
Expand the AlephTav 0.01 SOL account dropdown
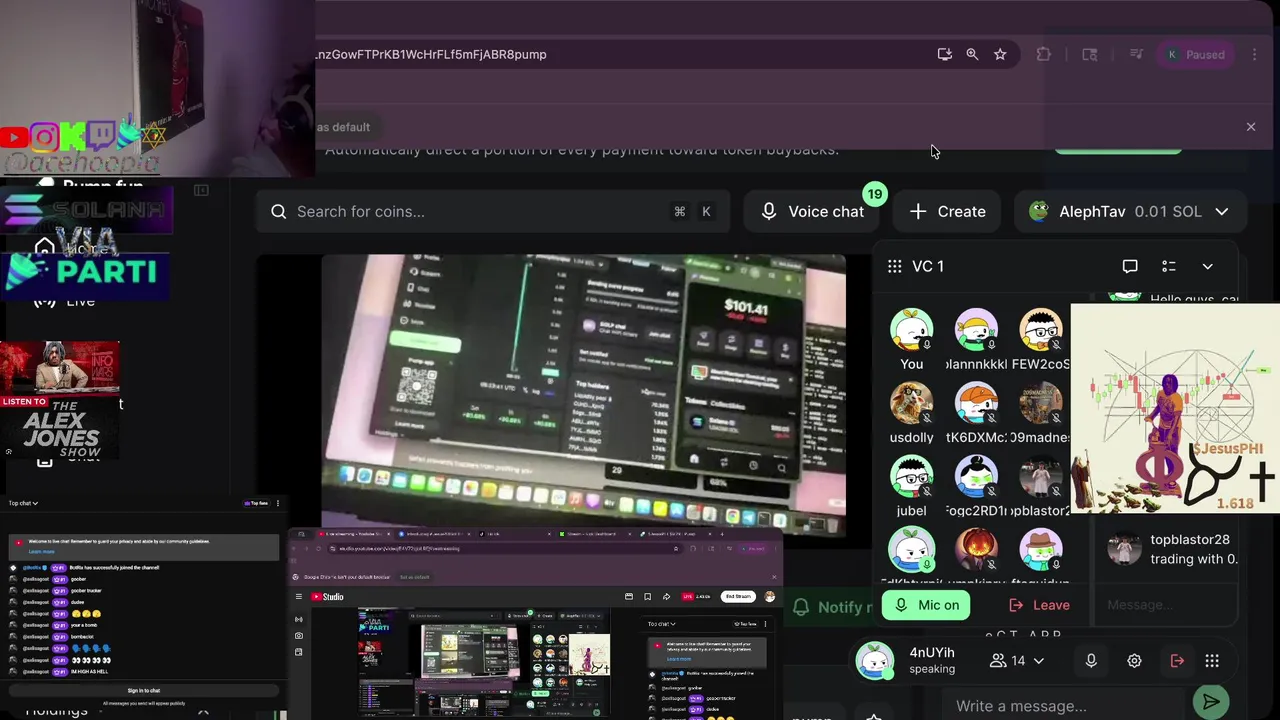coord(1132,211)
